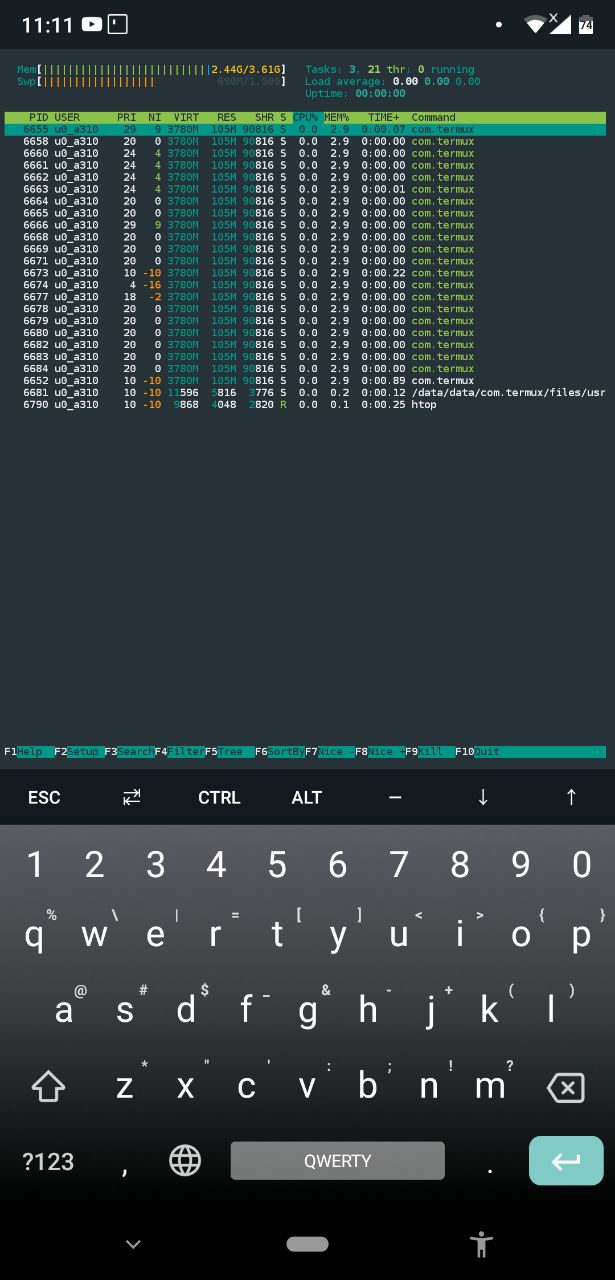Tap the Tab key icon in extra keys row
615x1280 pixels.
click(132, 797)
